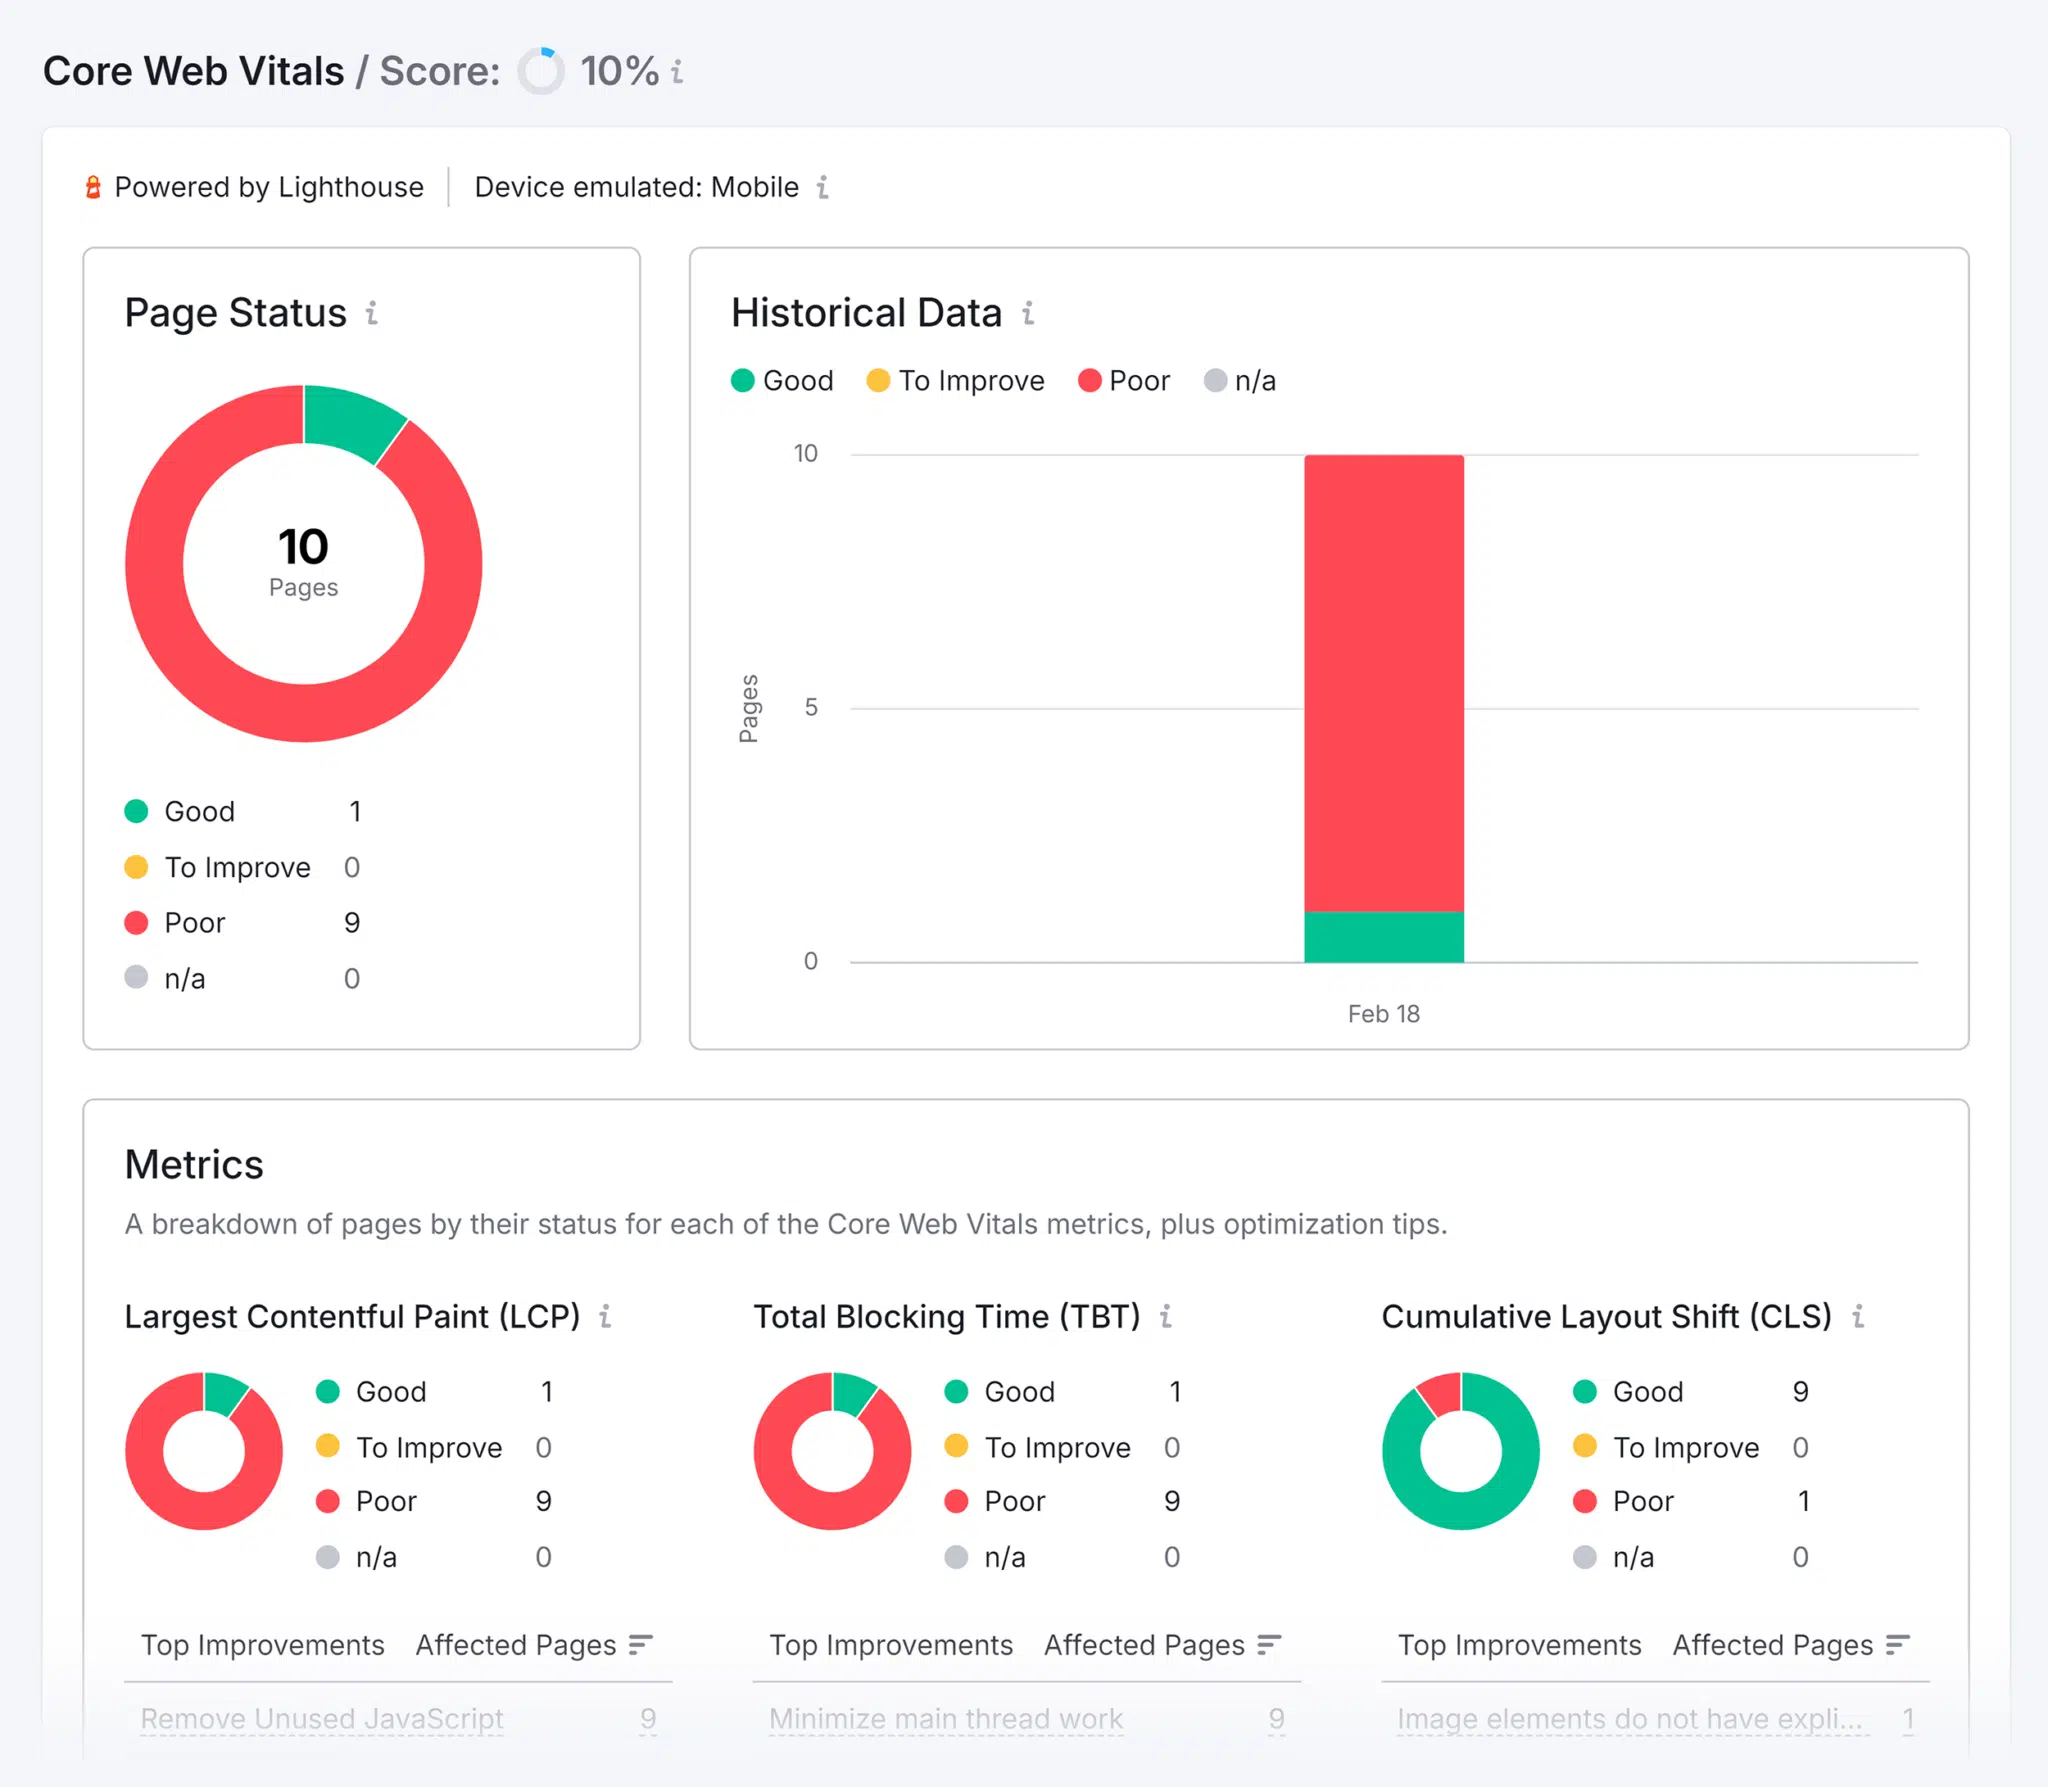Click the Lighthouse icon next to Powered by Lighthouse
2048x1787 pixels.
(x=93, y=186)
